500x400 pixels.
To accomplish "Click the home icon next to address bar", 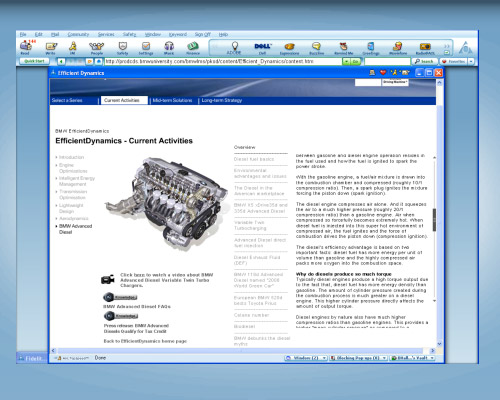I will [x=99, y=61].
